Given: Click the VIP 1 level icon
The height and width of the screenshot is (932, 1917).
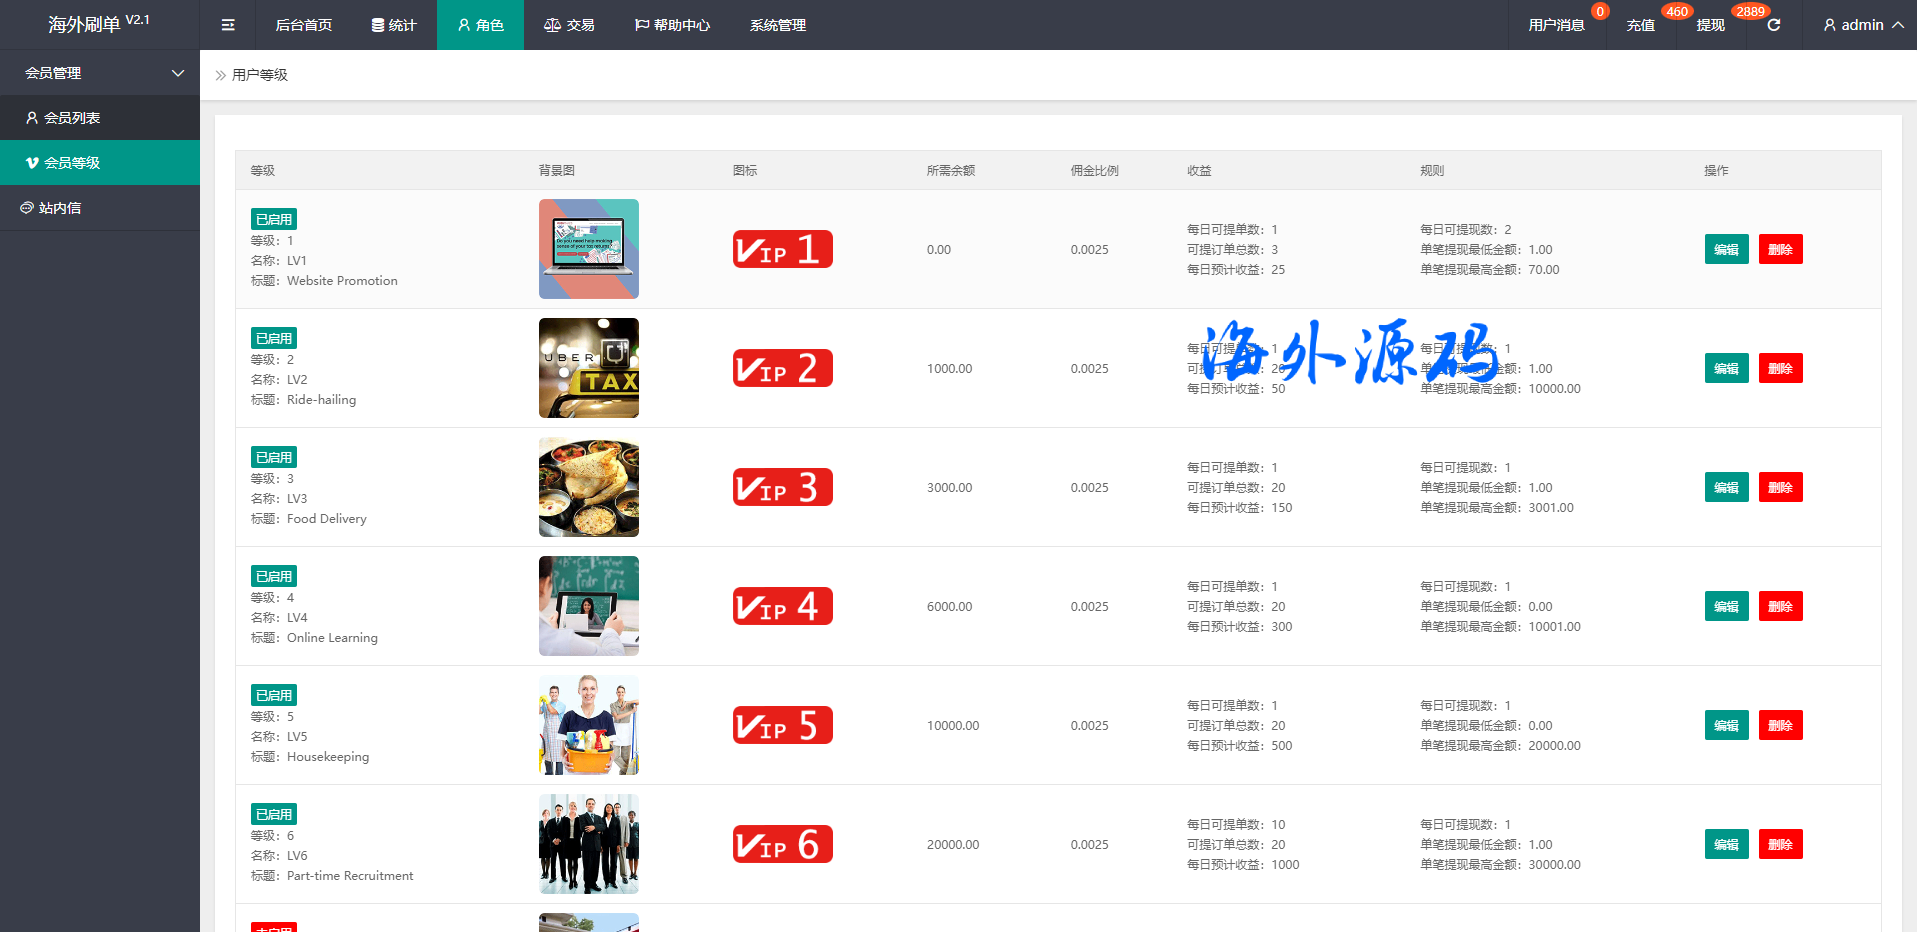Looking at the screenshot, I should 782,249.
